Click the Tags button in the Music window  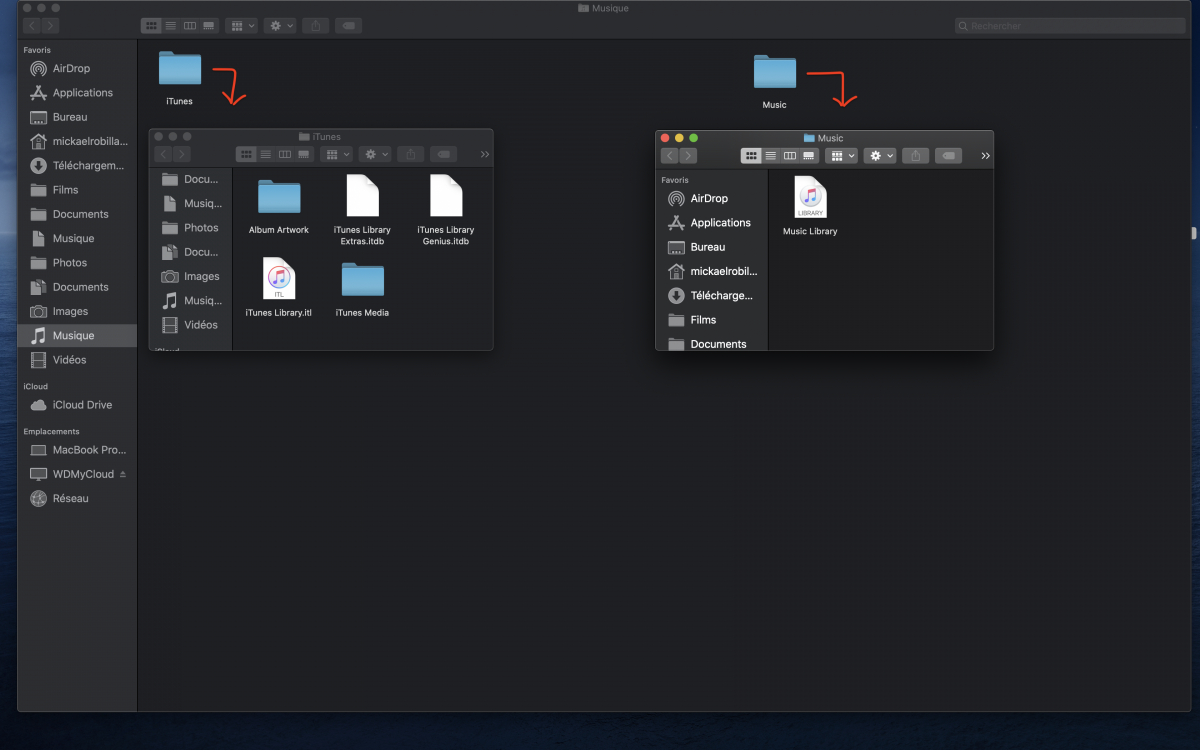click(x=948, y=155)
